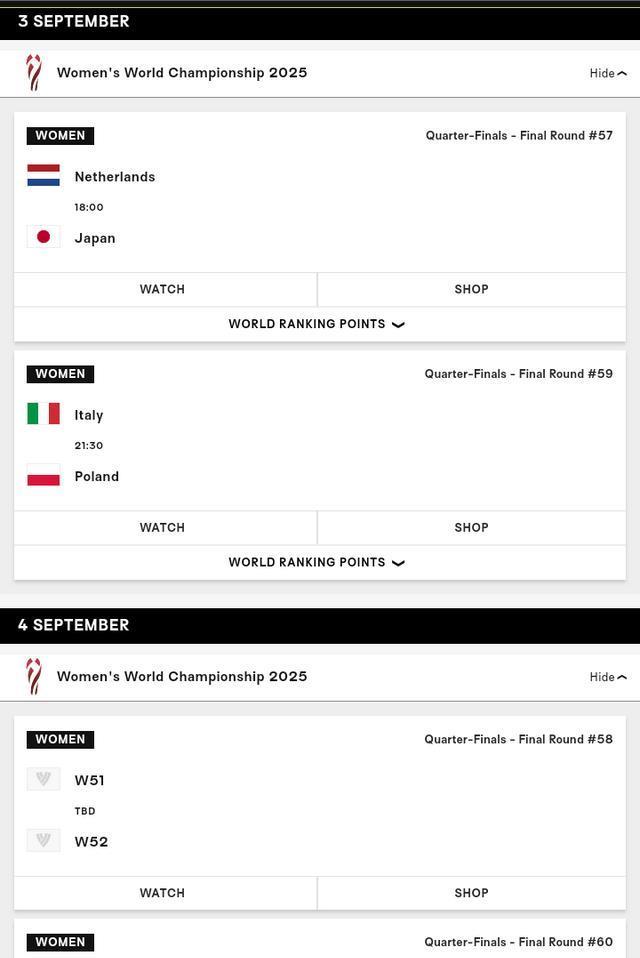Hide the 4 September championship matches
This screenshot has height=958, width=640.
[608, 677]
